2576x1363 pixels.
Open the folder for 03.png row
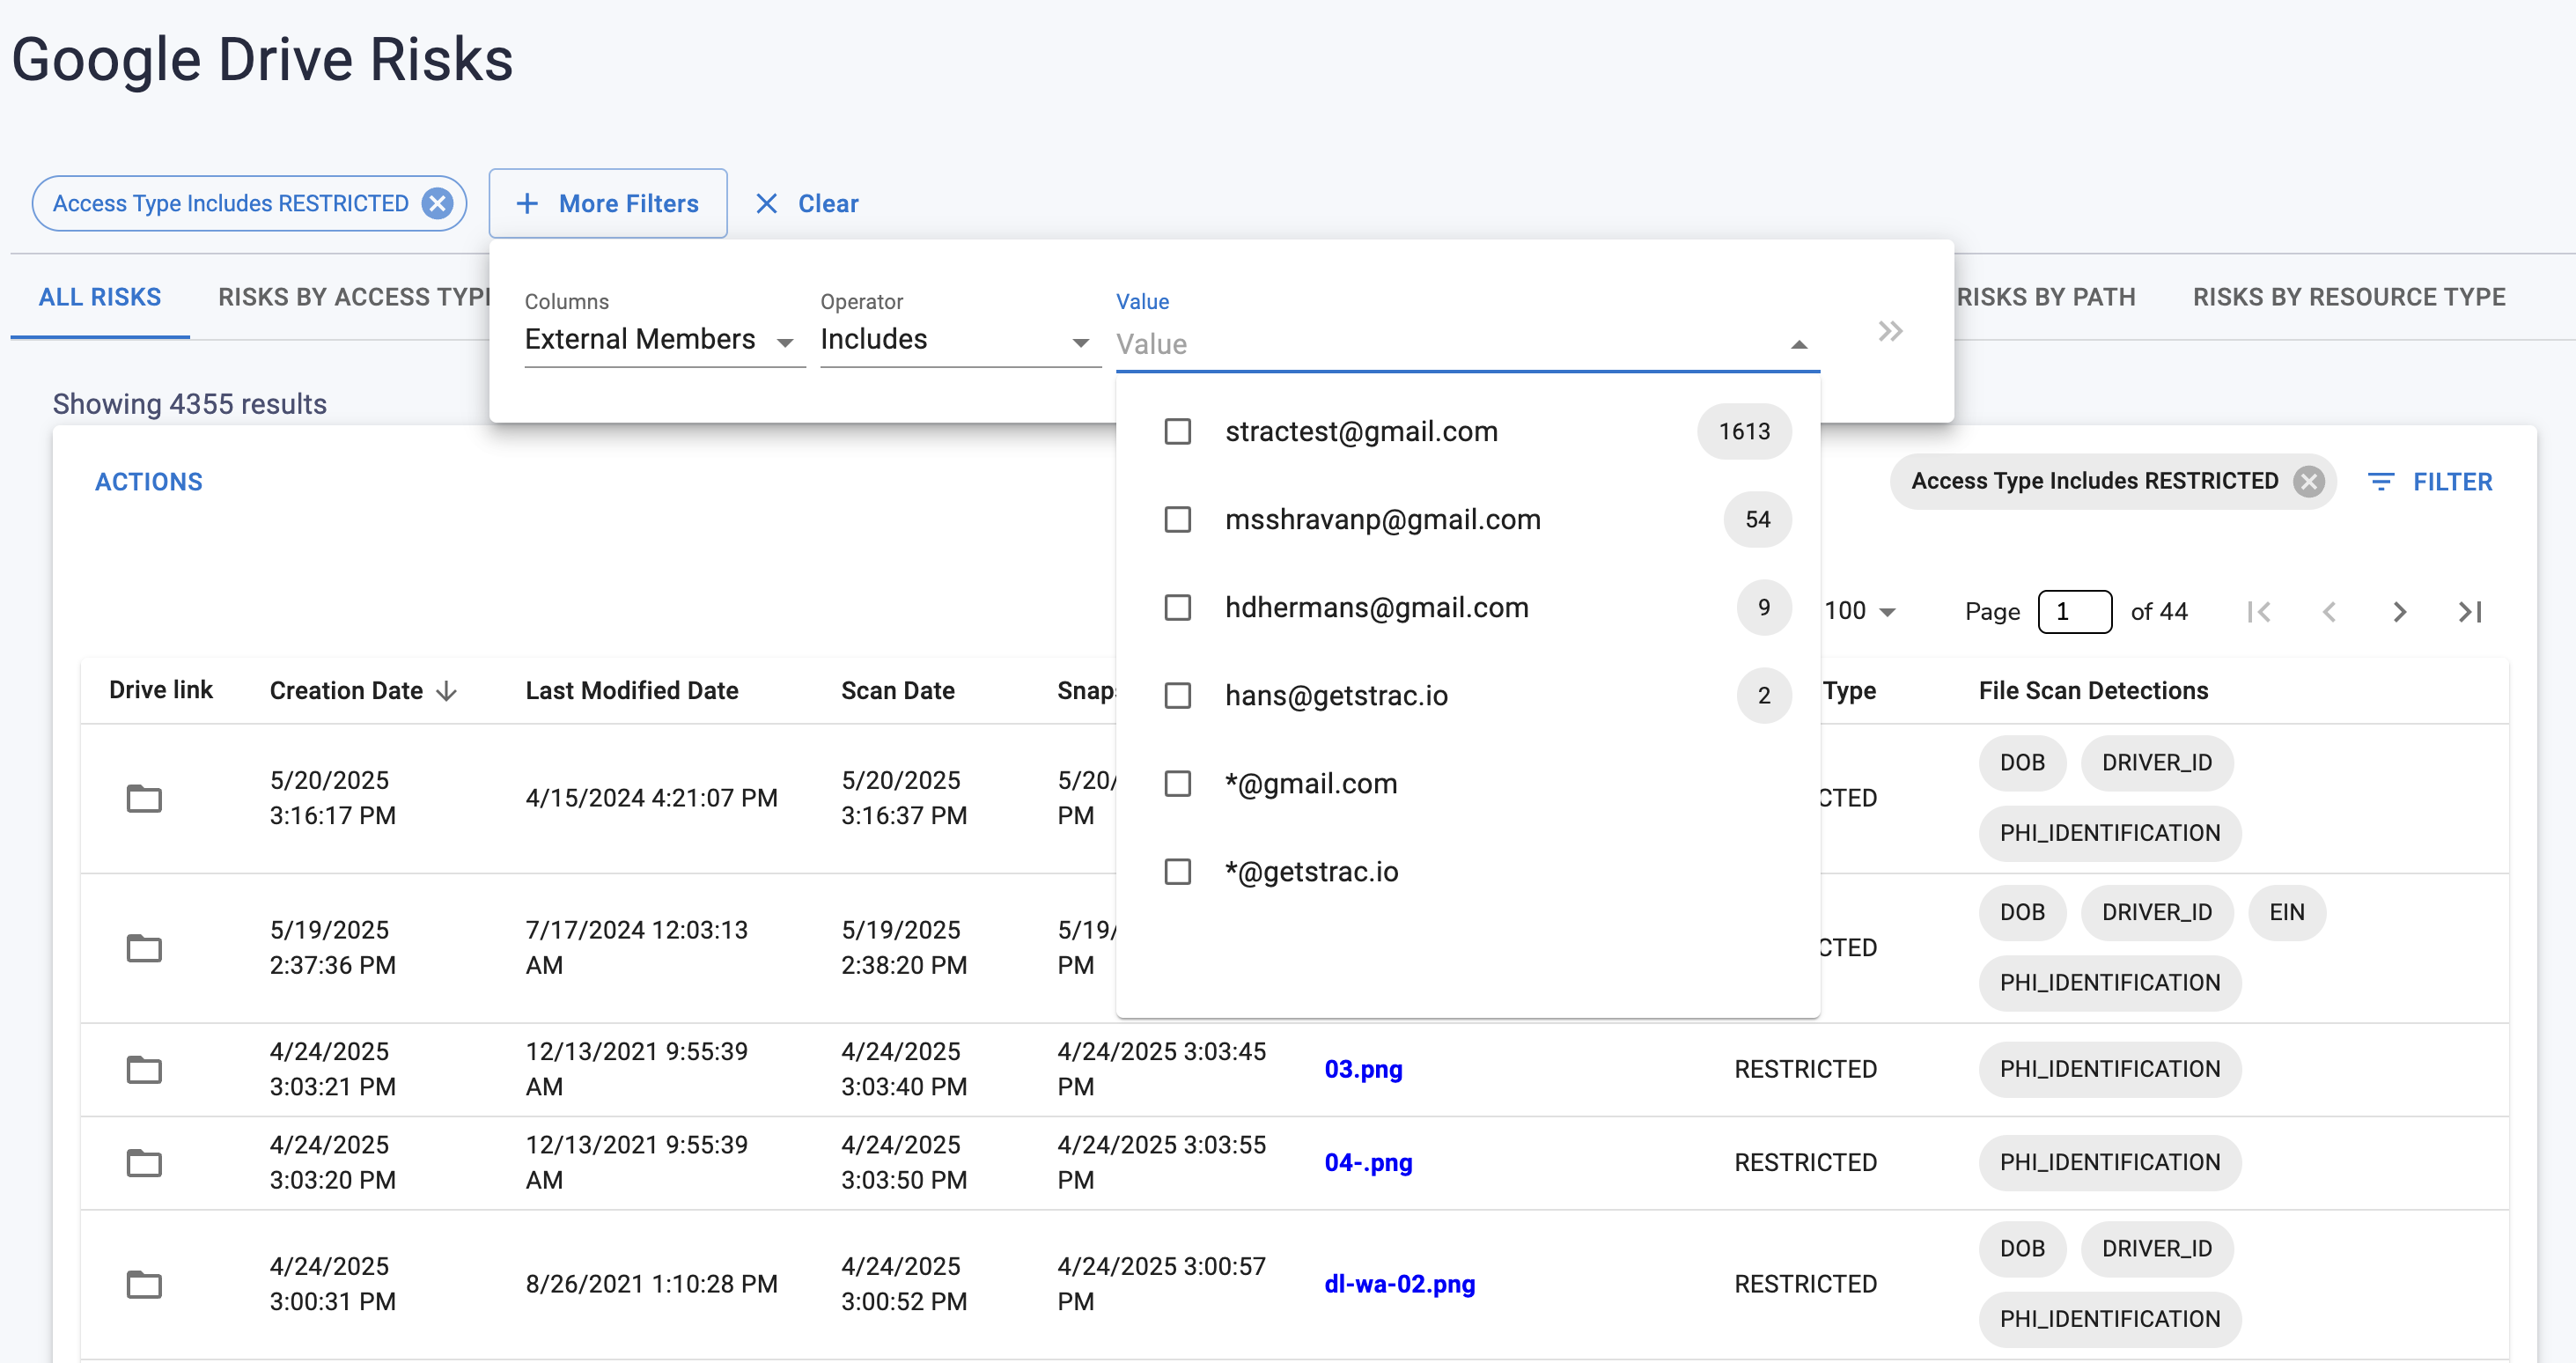coord(144,1069)
